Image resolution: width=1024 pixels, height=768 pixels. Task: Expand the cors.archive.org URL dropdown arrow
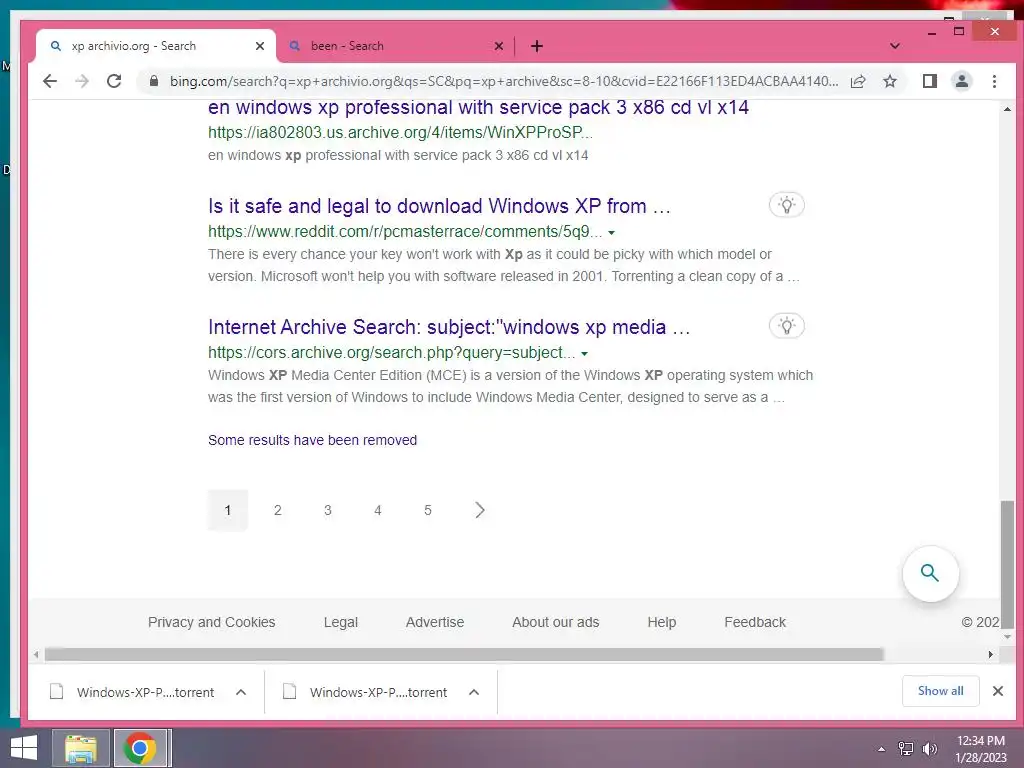[584, 353]
